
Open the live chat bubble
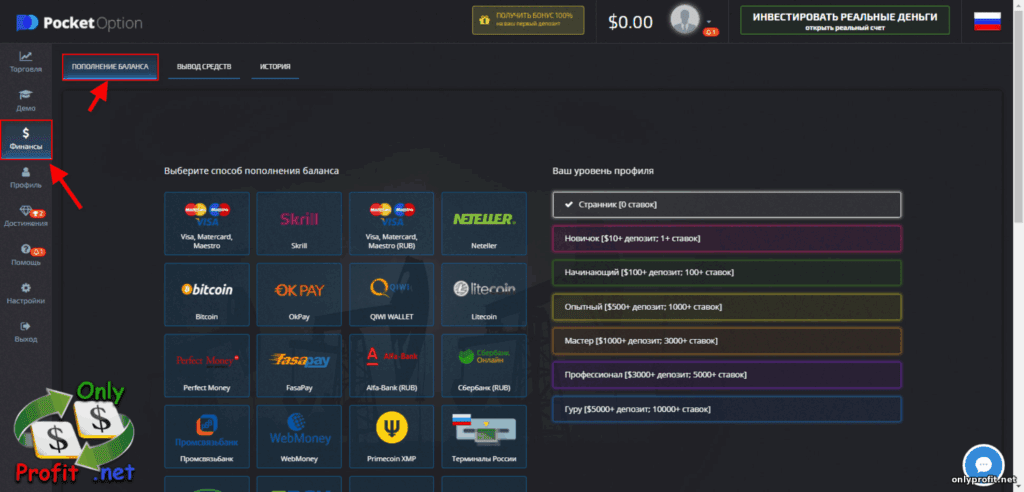coord(982,465)
